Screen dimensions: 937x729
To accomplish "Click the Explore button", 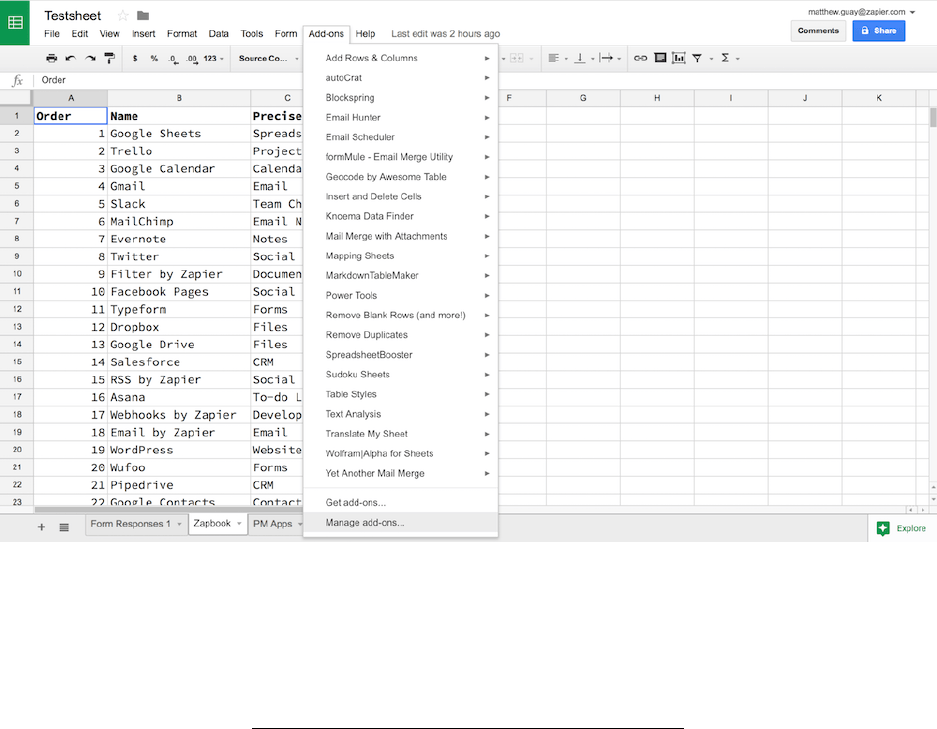I will pyautogui.click(x=902, y=528).
